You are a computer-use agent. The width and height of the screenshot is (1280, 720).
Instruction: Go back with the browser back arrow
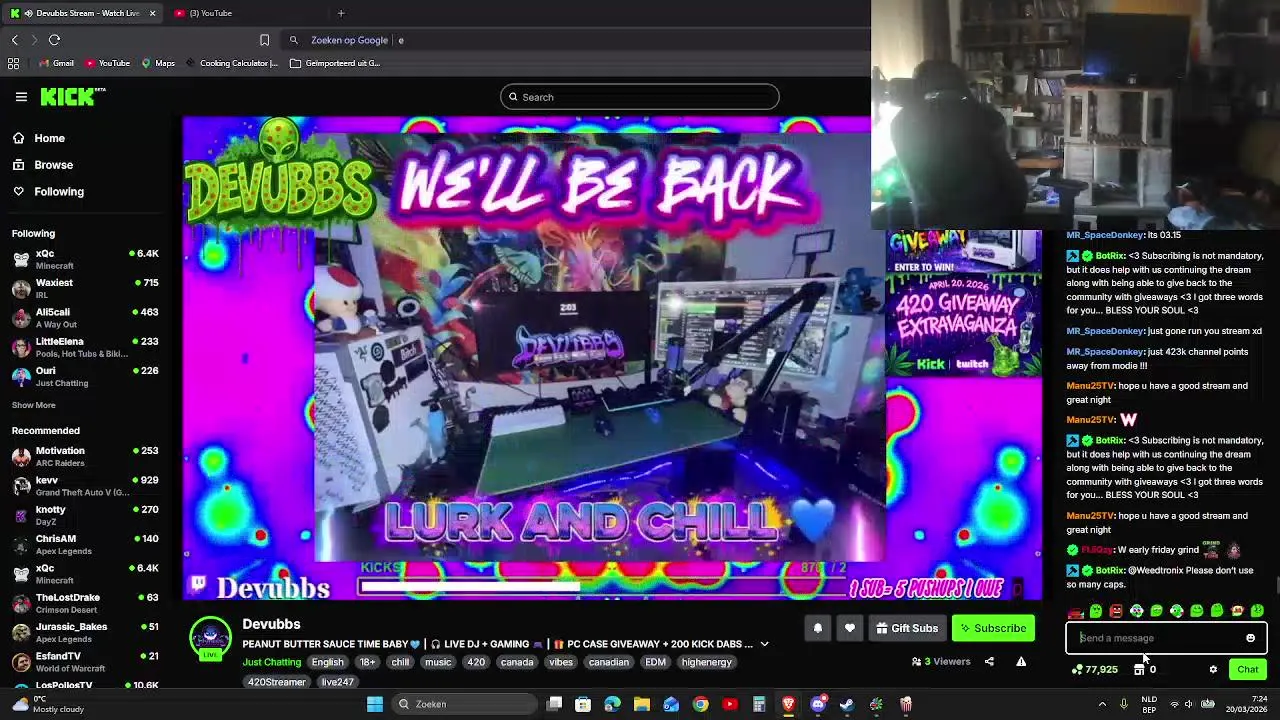tap(14, 40)
